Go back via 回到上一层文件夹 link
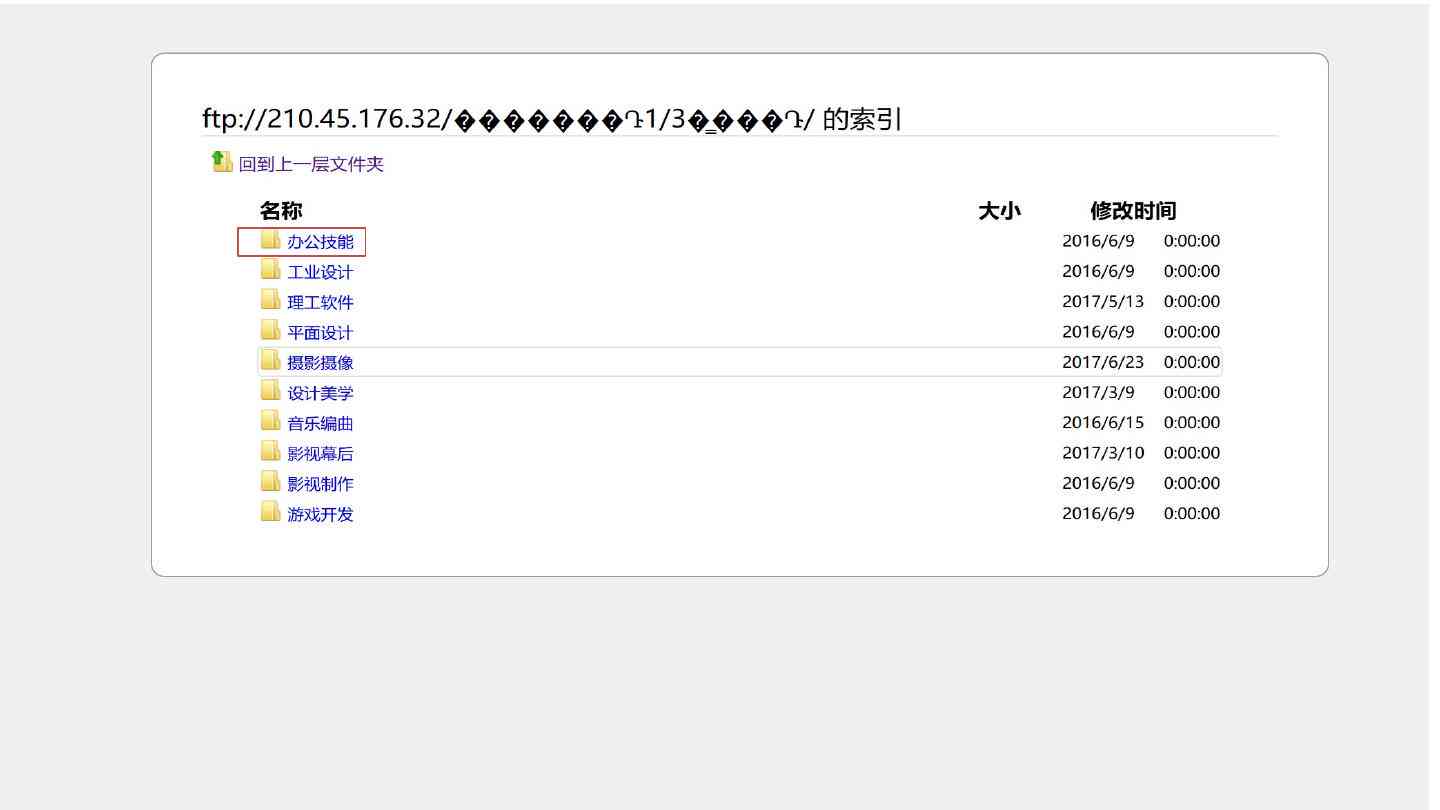Viewport: 1440px width, 810px height. (311, 164)
